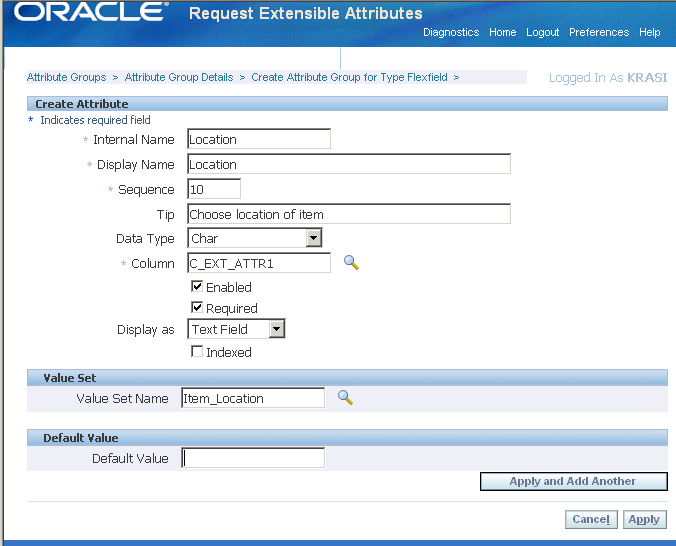
Task: Open the Data Type dropdown
Action: [x=255, y=238]
